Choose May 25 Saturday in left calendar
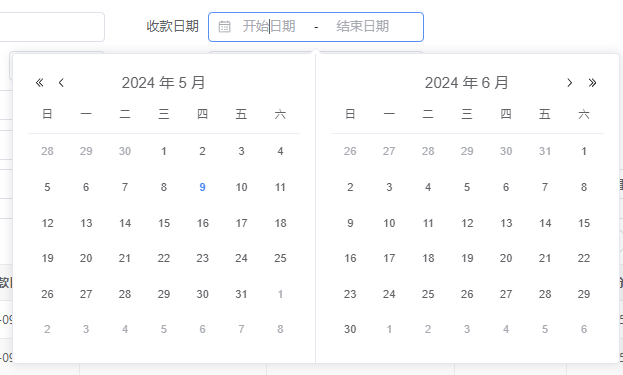This screenshot has height=375, width=623. 280,258
